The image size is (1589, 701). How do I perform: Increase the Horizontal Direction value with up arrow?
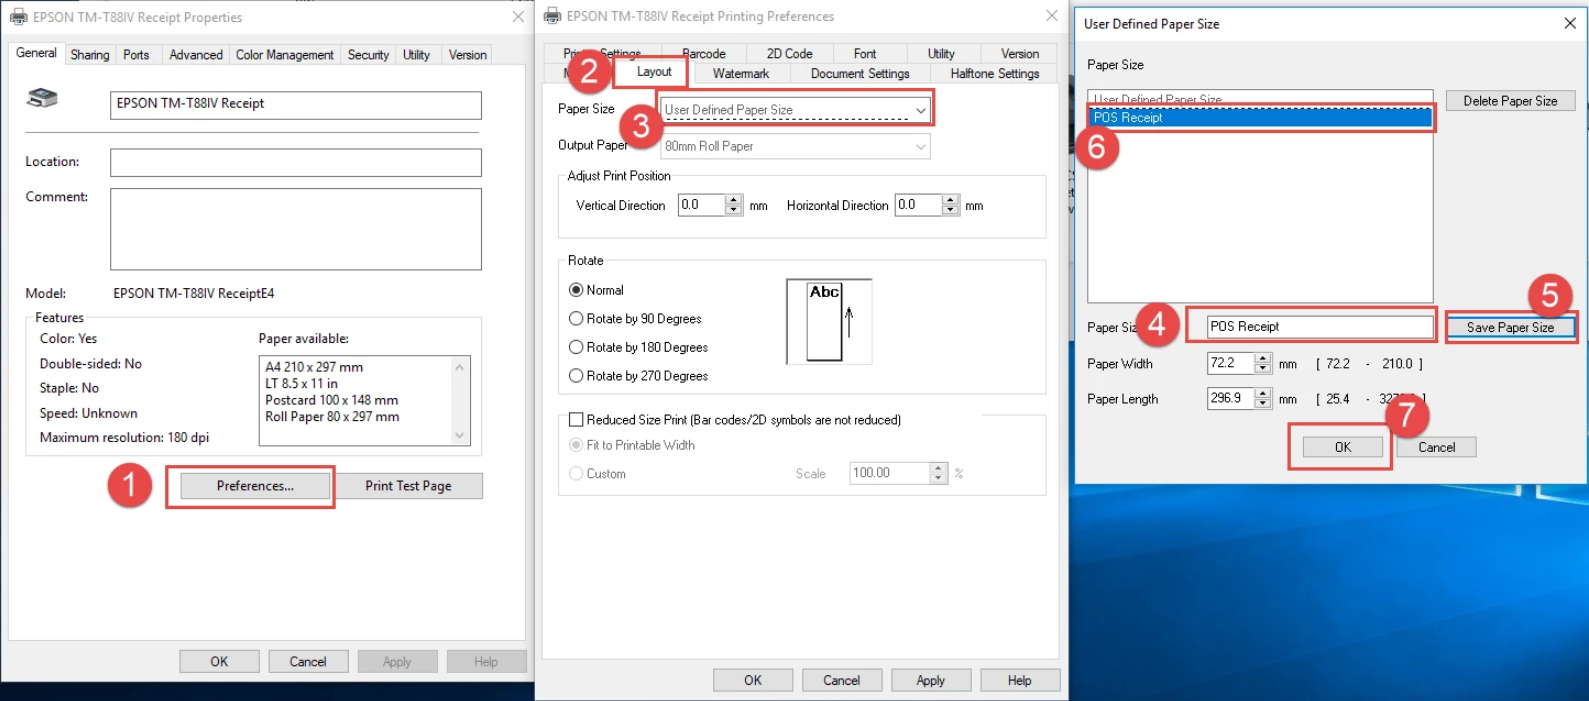point(950,200)
